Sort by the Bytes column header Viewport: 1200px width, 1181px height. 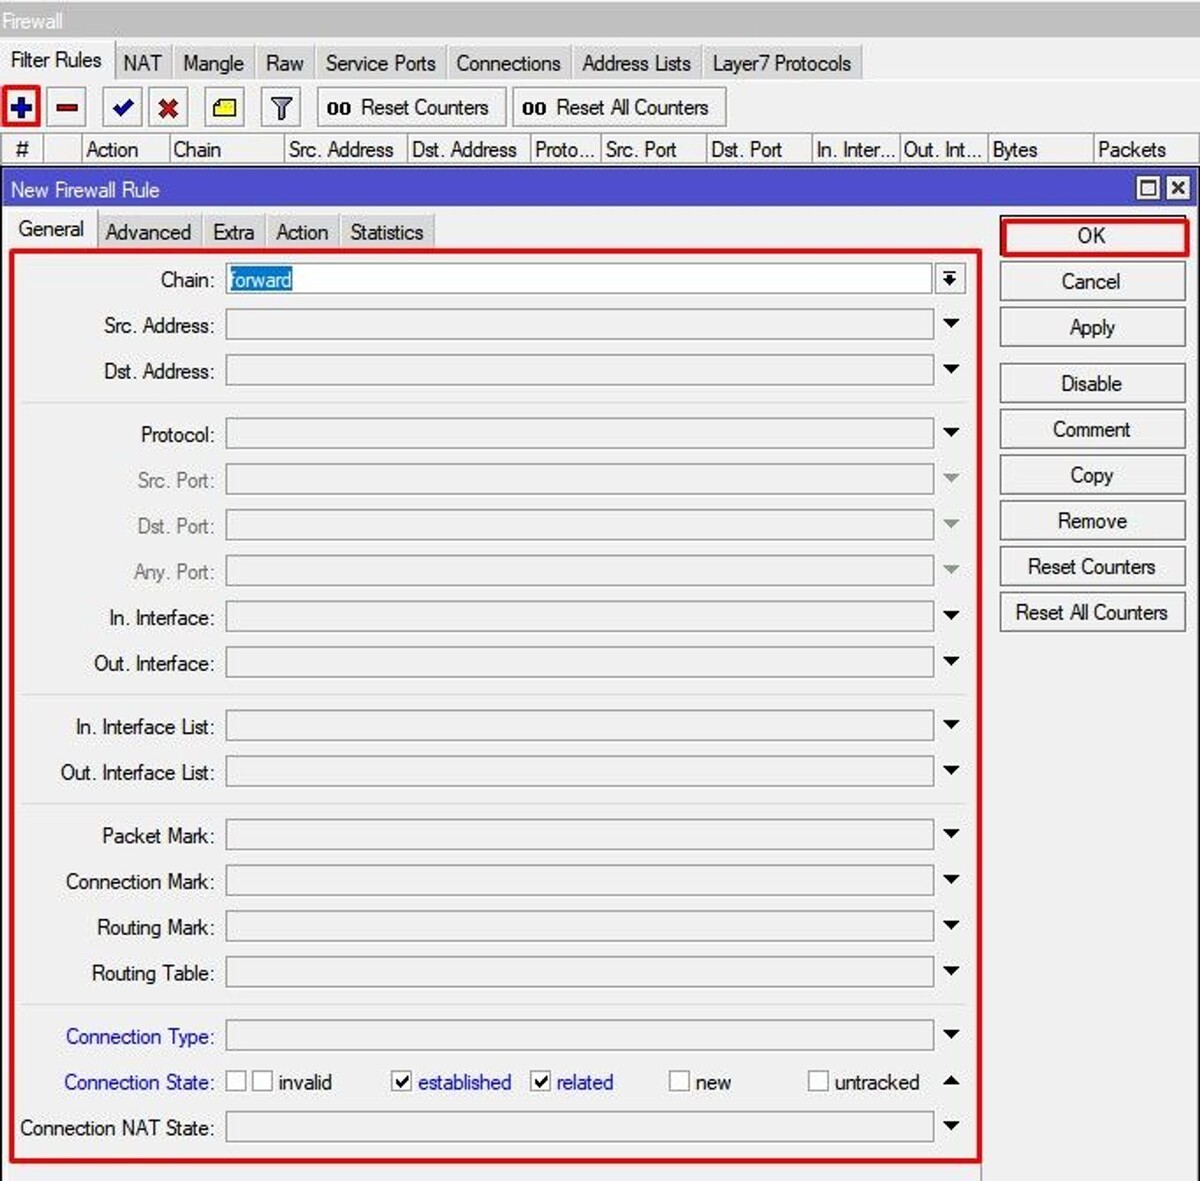click(1040, 149)
